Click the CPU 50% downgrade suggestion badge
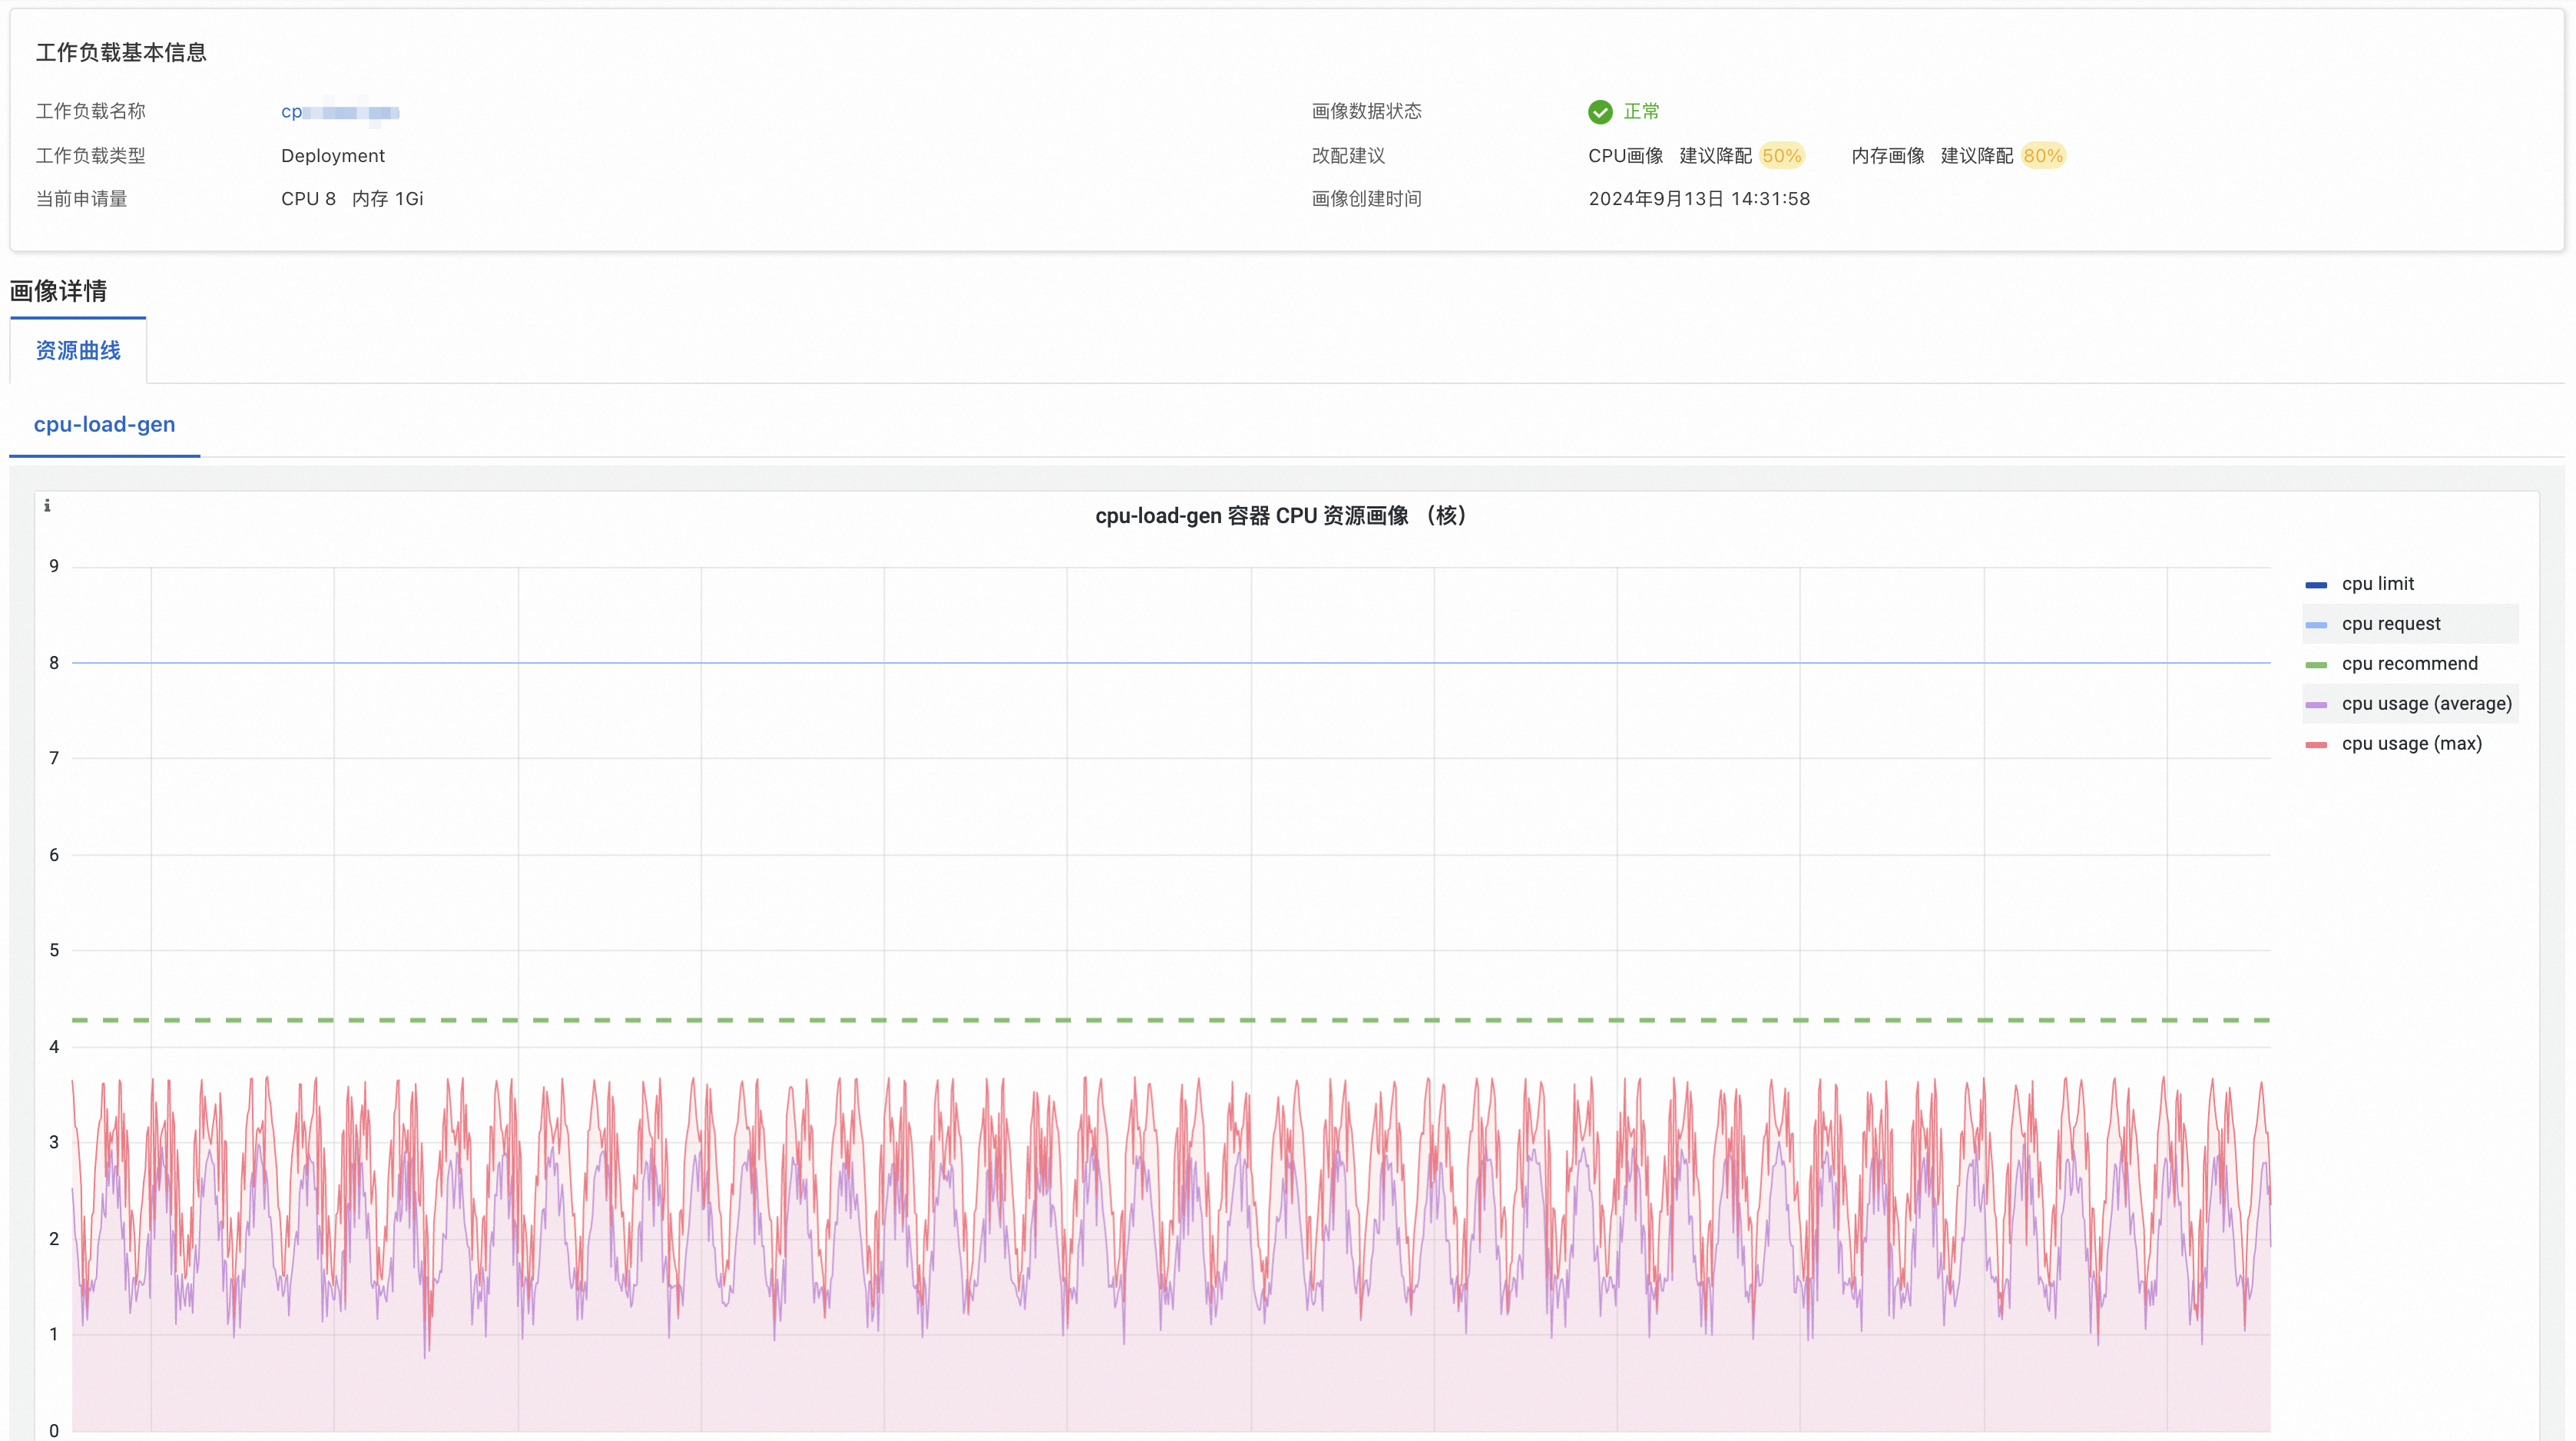Image resolution: width=2576 pixels, height=1441 pixels. (x=1782, y=156)
